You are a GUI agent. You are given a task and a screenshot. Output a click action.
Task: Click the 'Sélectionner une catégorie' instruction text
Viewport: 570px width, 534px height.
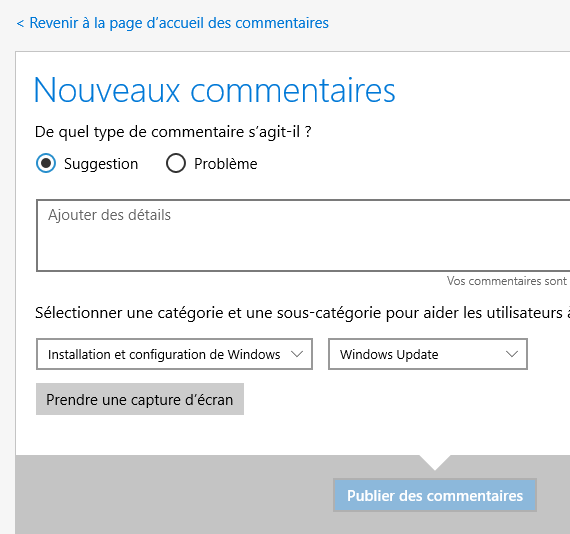pyautogui.click(x=302, y=313)
